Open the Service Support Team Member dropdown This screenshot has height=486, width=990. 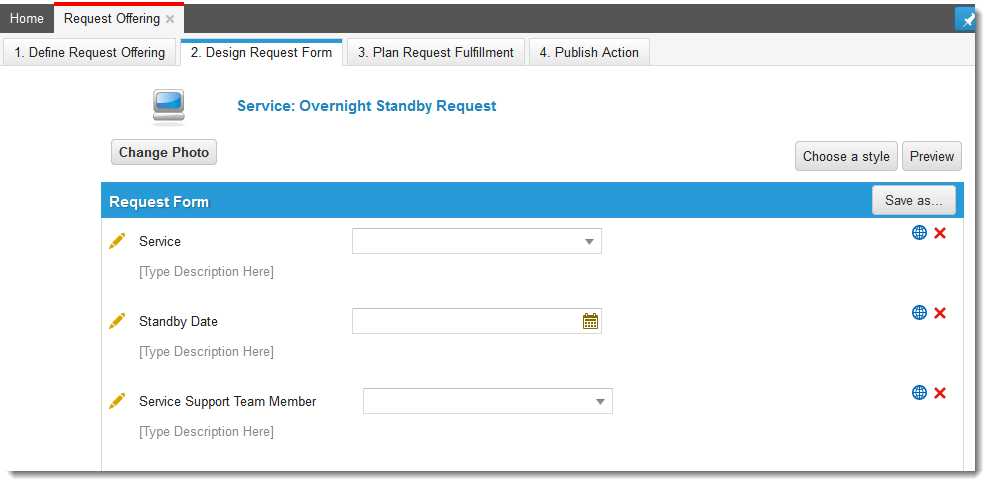[600, 402]
